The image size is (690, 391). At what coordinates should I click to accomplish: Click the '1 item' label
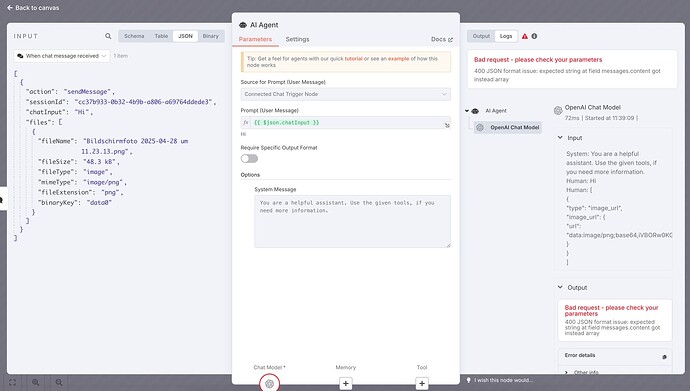pos(121,56)
